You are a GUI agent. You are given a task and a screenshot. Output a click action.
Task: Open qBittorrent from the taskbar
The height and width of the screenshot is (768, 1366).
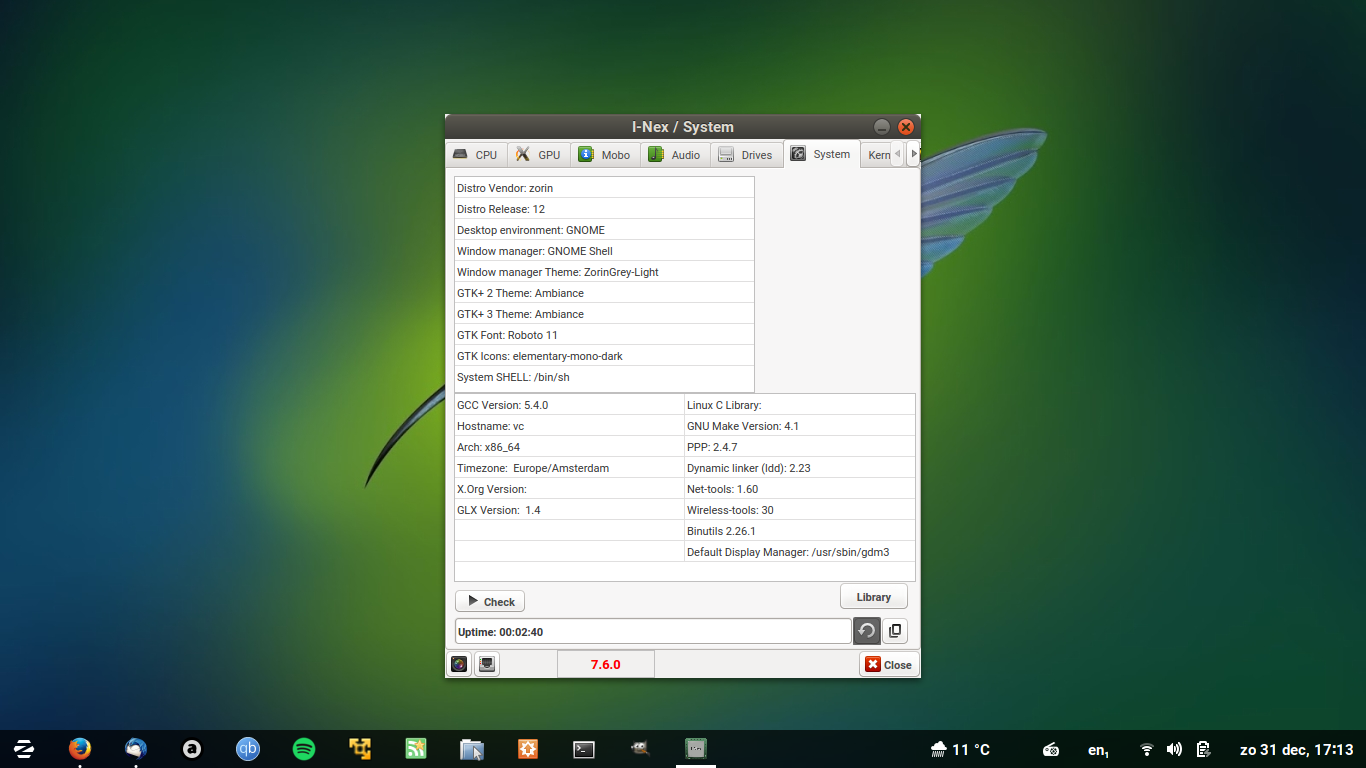(x=248, y=749)
